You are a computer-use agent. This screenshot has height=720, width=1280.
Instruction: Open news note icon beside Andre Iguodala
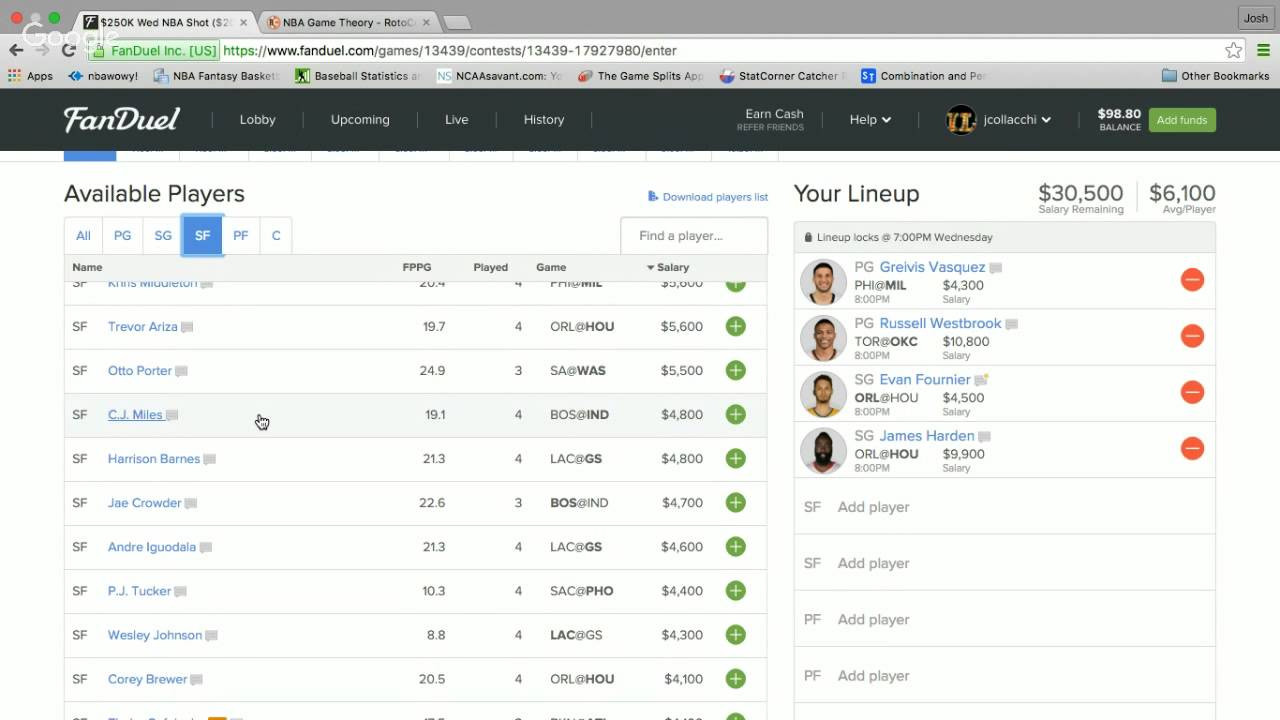tap(205, 547)
